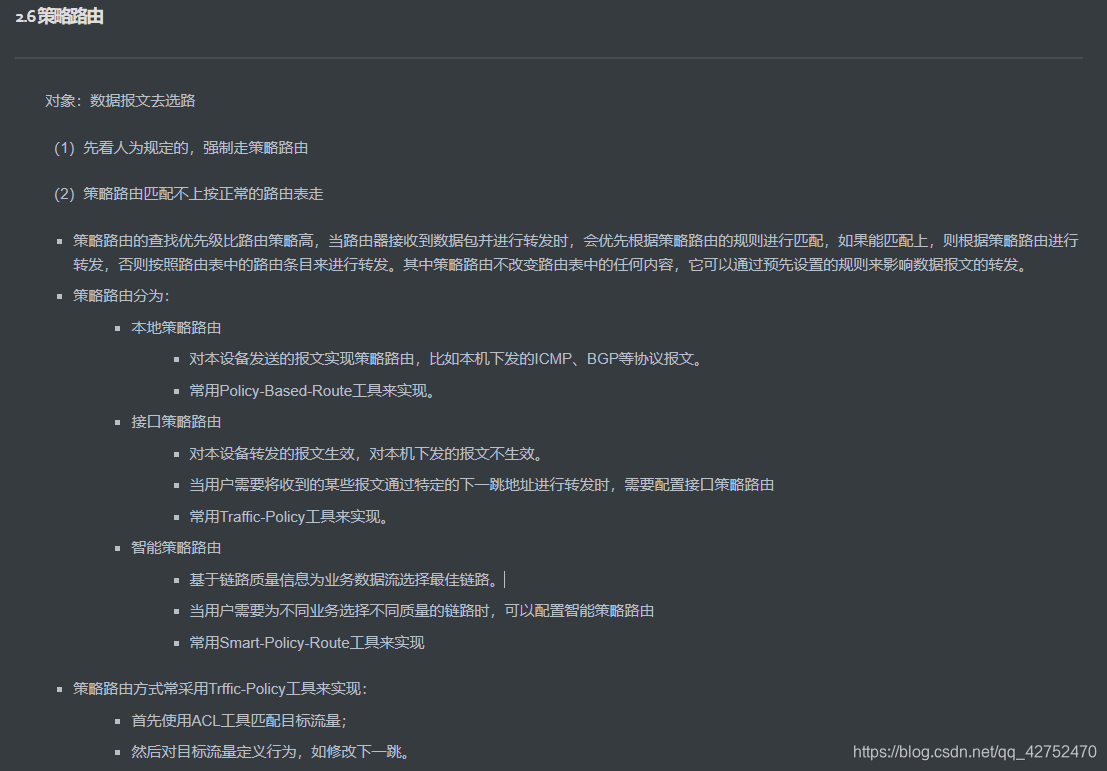Screen dimensions: 1107x771
Task: Select the "接口策略路由" list item
Action: click(x=177, y=421)
